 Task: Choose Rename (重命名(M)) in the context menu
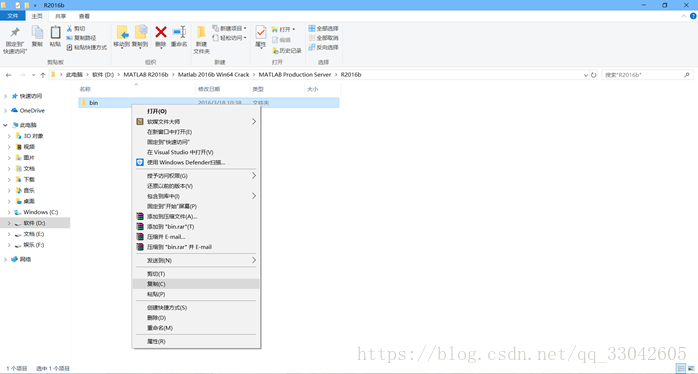coord(196,328)
